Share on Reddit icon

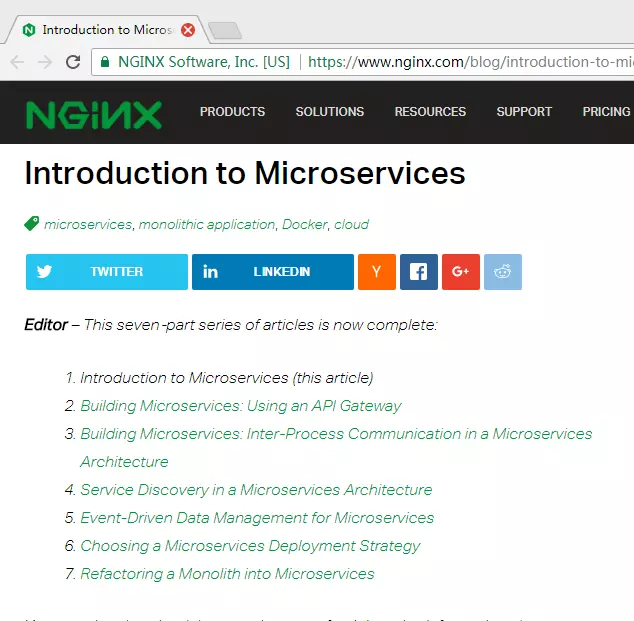point(503,272)
